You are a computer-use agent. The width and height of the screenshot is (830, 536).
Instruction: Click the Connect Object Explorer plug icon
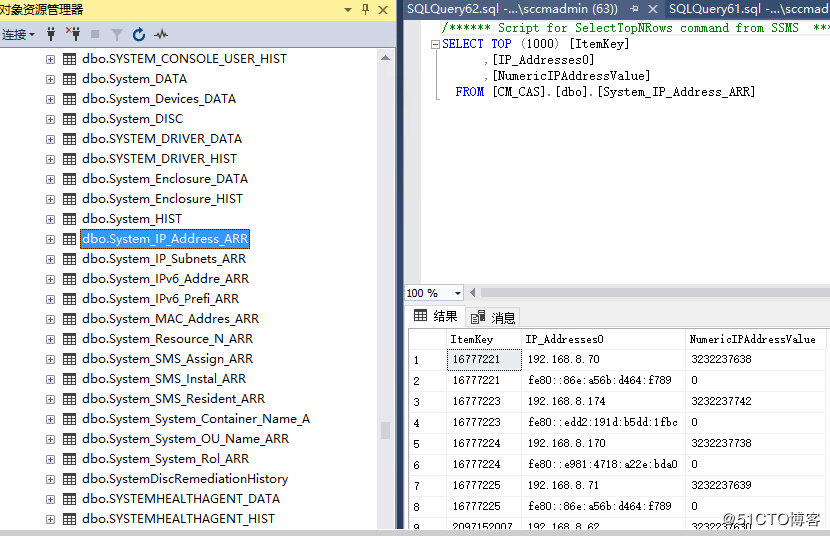coord(51,34)
